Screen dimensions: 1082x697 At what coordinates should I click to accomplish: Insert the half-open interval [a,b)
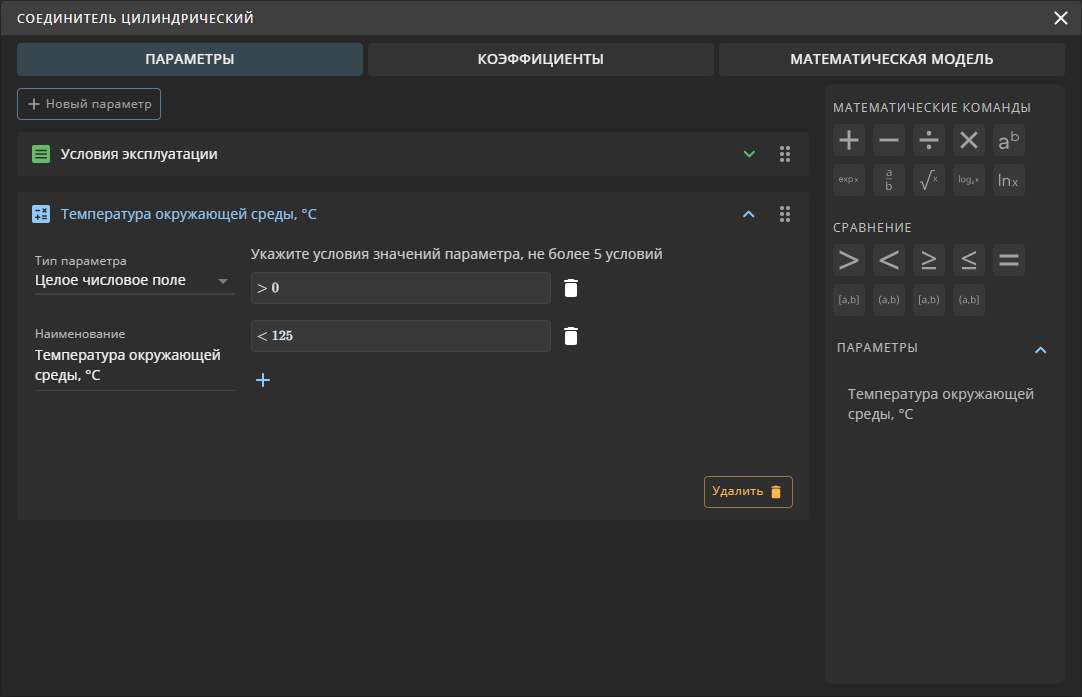[929, 300]
